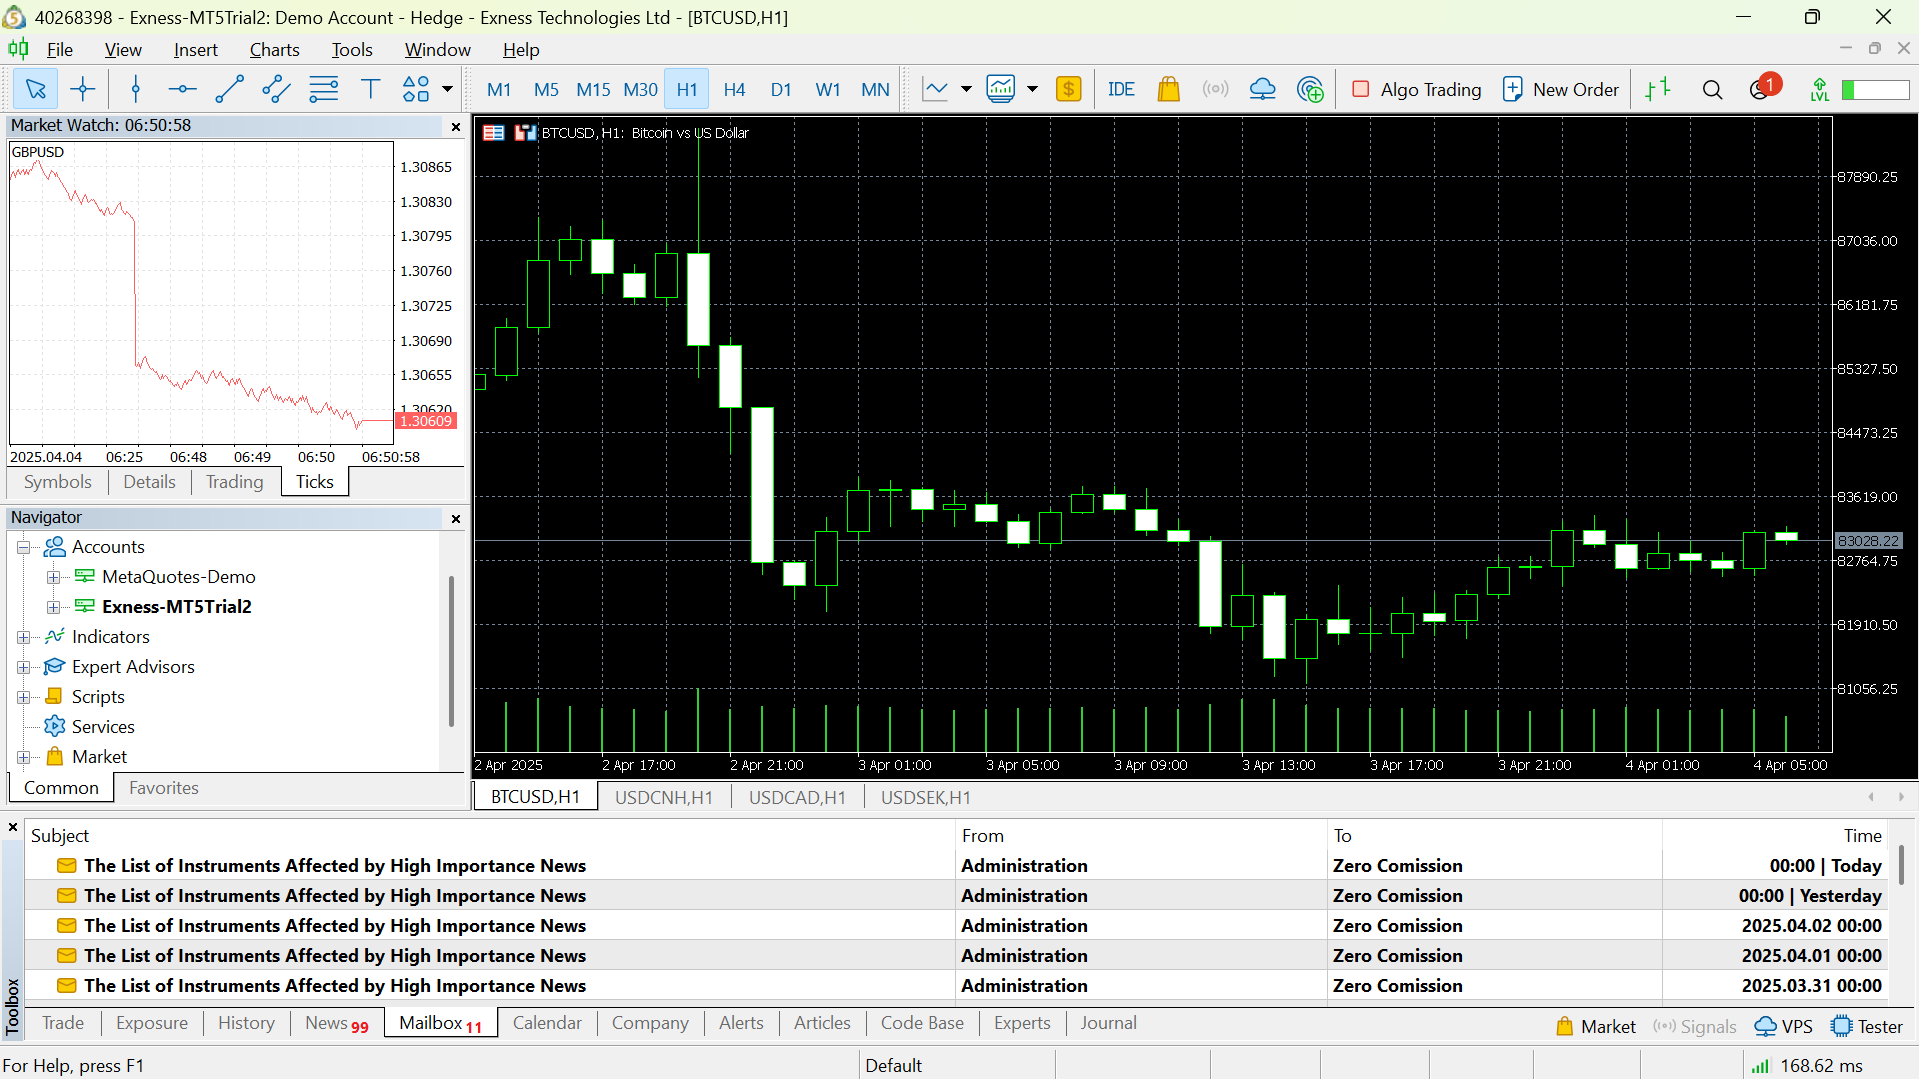
Task: Close the Market Watch panel
Action: coord(456,126)
